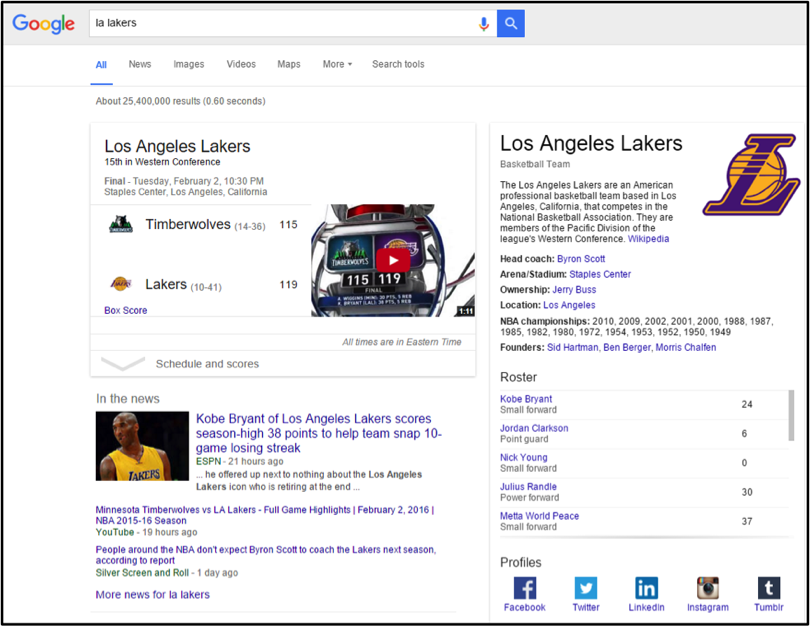Open Kobe Bryant roster entry
Image resolution: width=810 pixels, height=626 pixels.
pos(526,399)
